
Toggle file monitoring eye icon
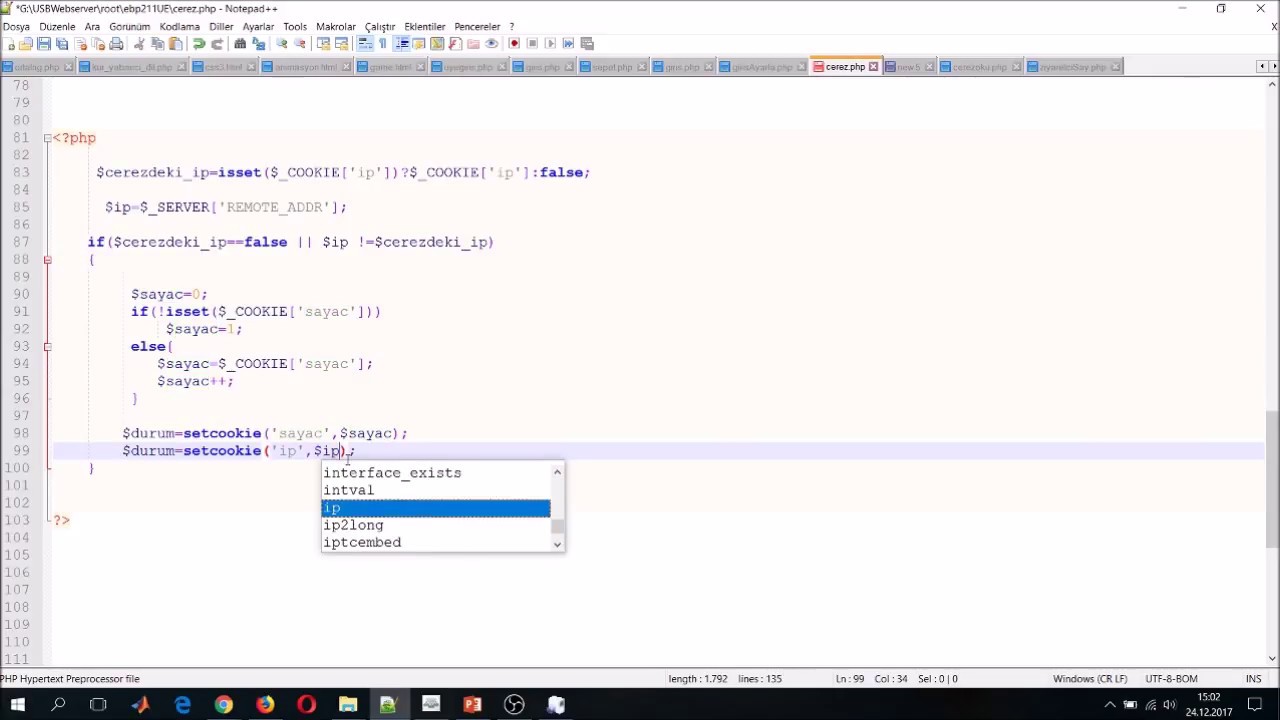[491, 44]
